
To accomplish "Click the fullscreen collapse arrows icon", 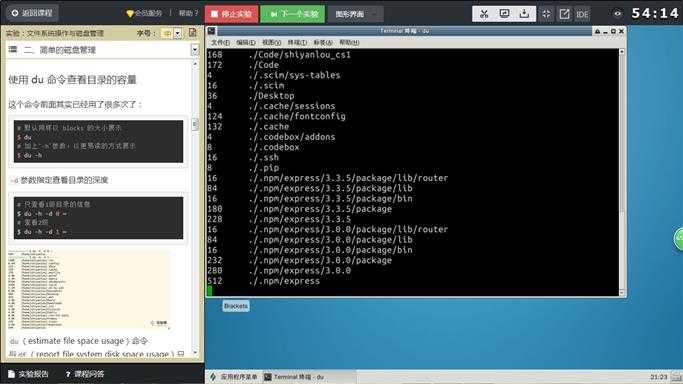I will (546, 14).
